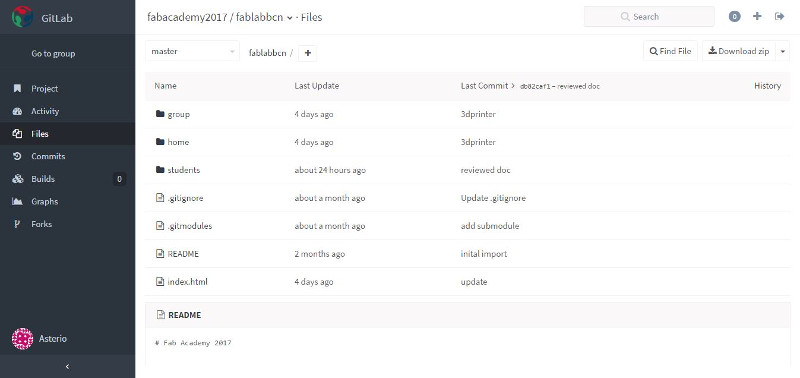Image resolution: width=800 pixels, height=378 pixels.
Task: Click Update .gitignore commit message
Action: pyautogui.click(x=493, y=198)
